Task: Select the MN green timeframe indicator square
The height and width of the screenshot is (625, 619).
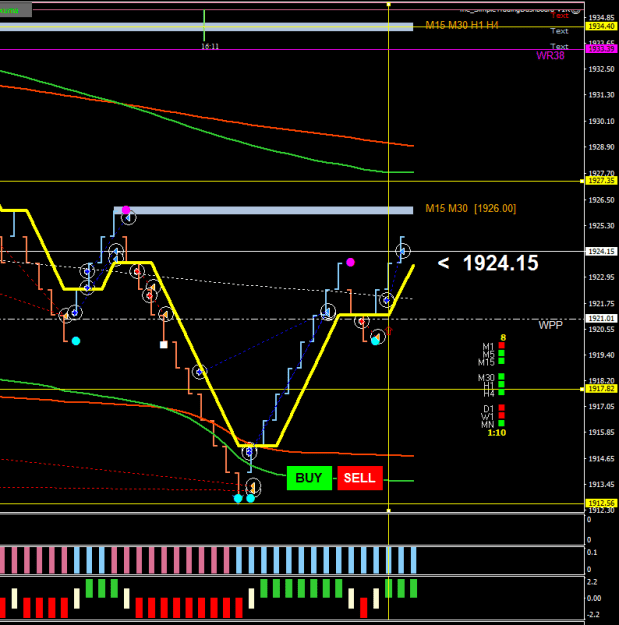Action: [x=501, y=423]
